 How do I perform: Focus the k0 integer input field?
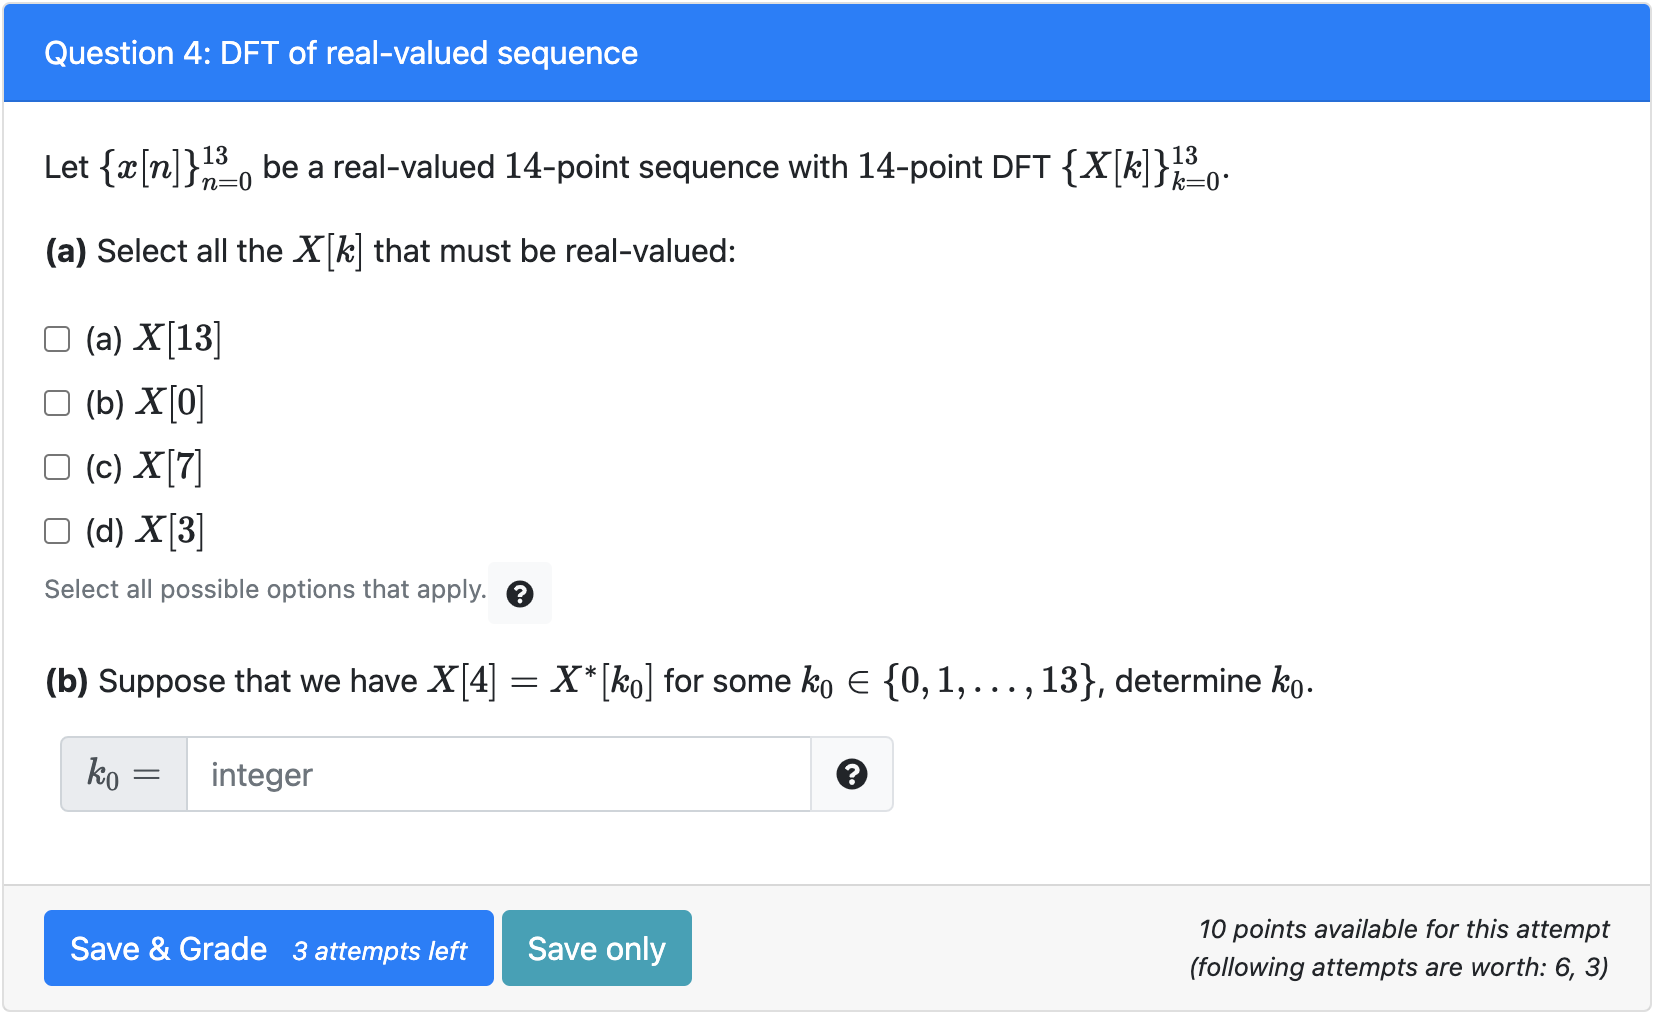(498, 774)
